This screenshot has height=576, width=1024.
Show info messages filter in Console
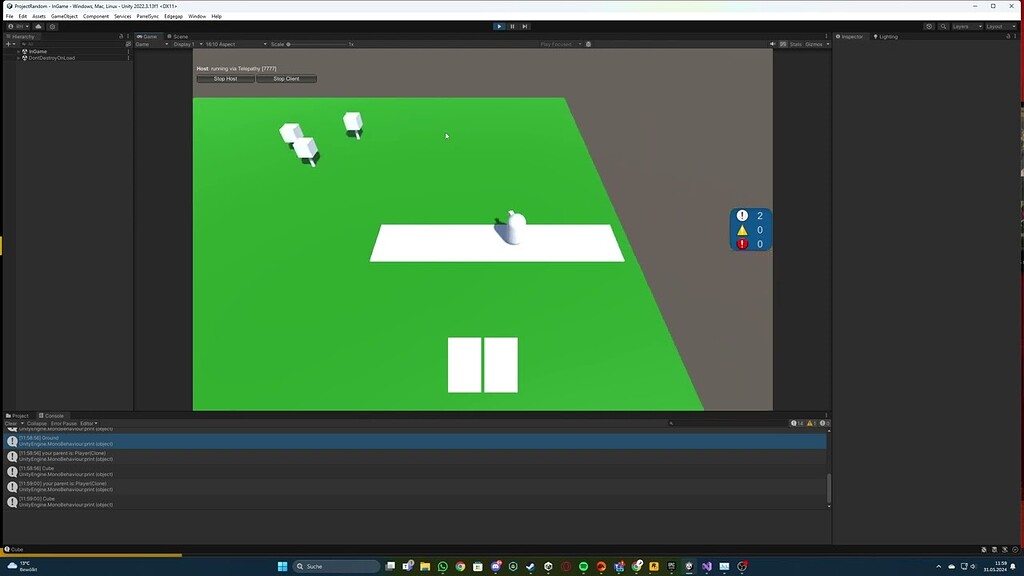[x=793, y=423]
